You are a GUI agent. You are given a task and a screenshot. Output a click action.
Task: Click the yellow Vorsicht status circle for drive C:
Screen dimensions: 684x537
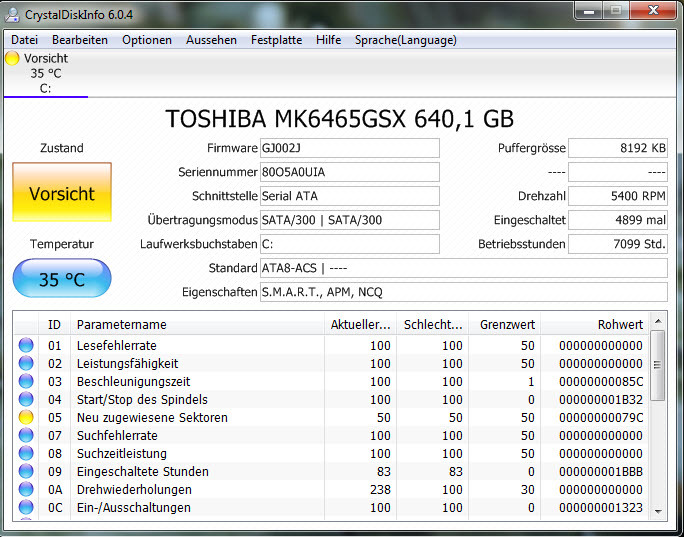(12, 58)
